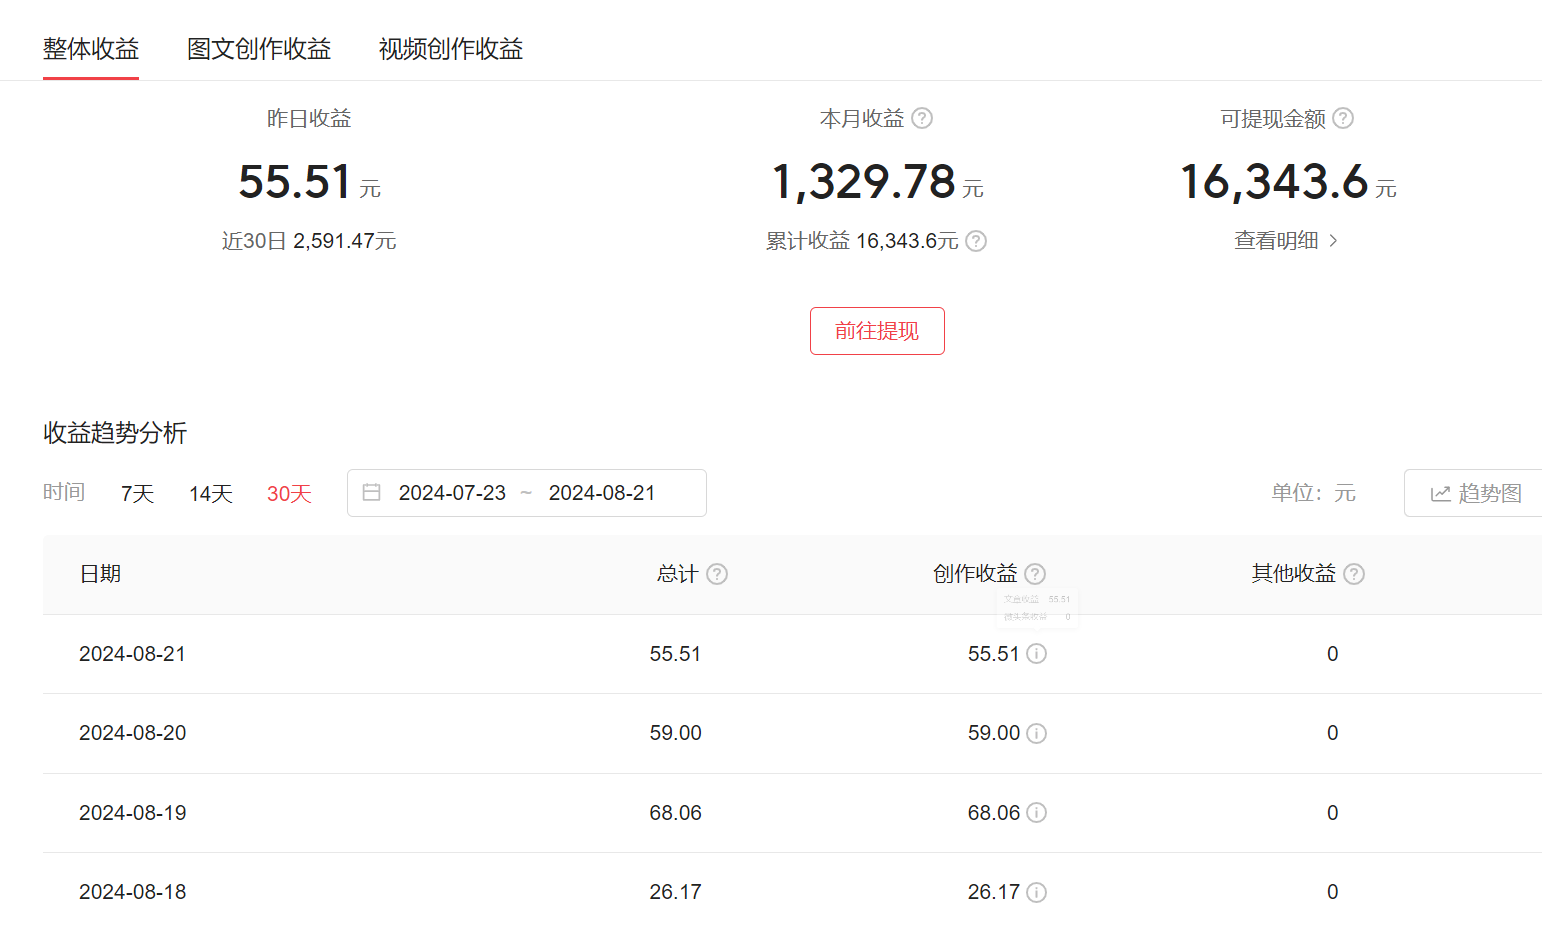The image size is (1542, 930).
Task: Click the 2024-08-18 date cell
Action: (x=133, y=892)
